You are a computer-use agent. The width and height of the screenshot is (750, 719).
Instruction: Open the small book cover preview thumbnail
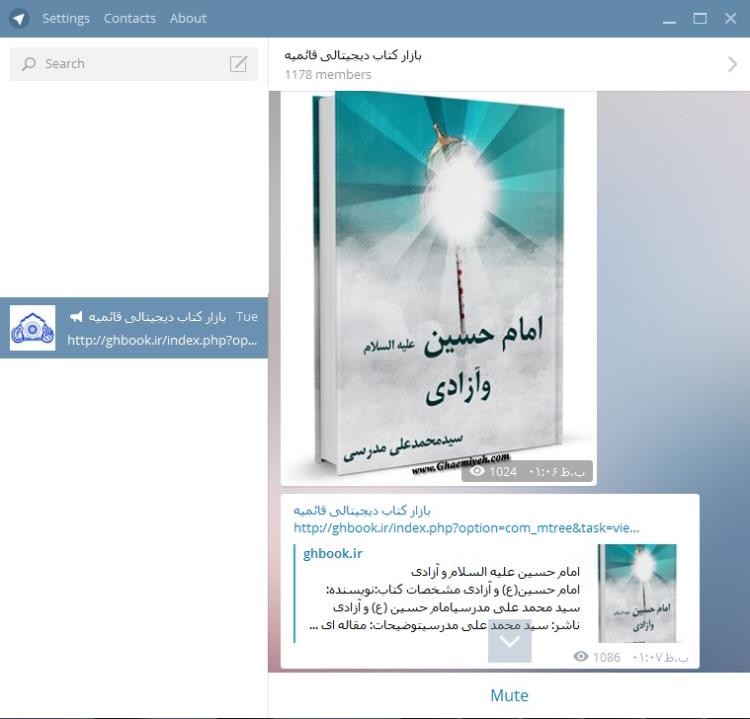point(637,593)
